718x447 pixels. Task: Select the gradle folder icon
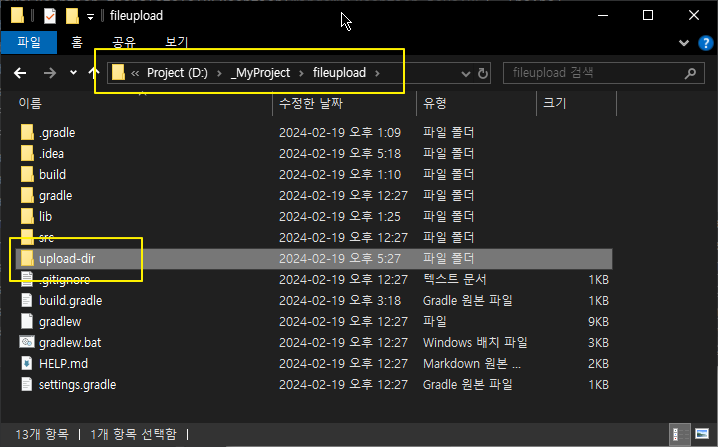tap(27, 196)
